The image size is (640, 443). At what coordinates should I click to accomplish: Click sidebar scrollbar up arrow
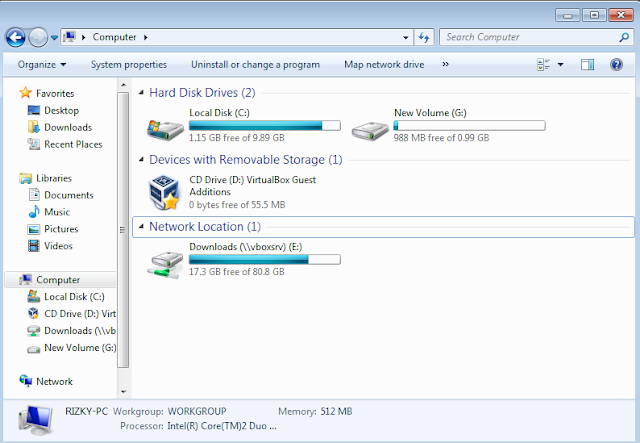tap(123, 85)
